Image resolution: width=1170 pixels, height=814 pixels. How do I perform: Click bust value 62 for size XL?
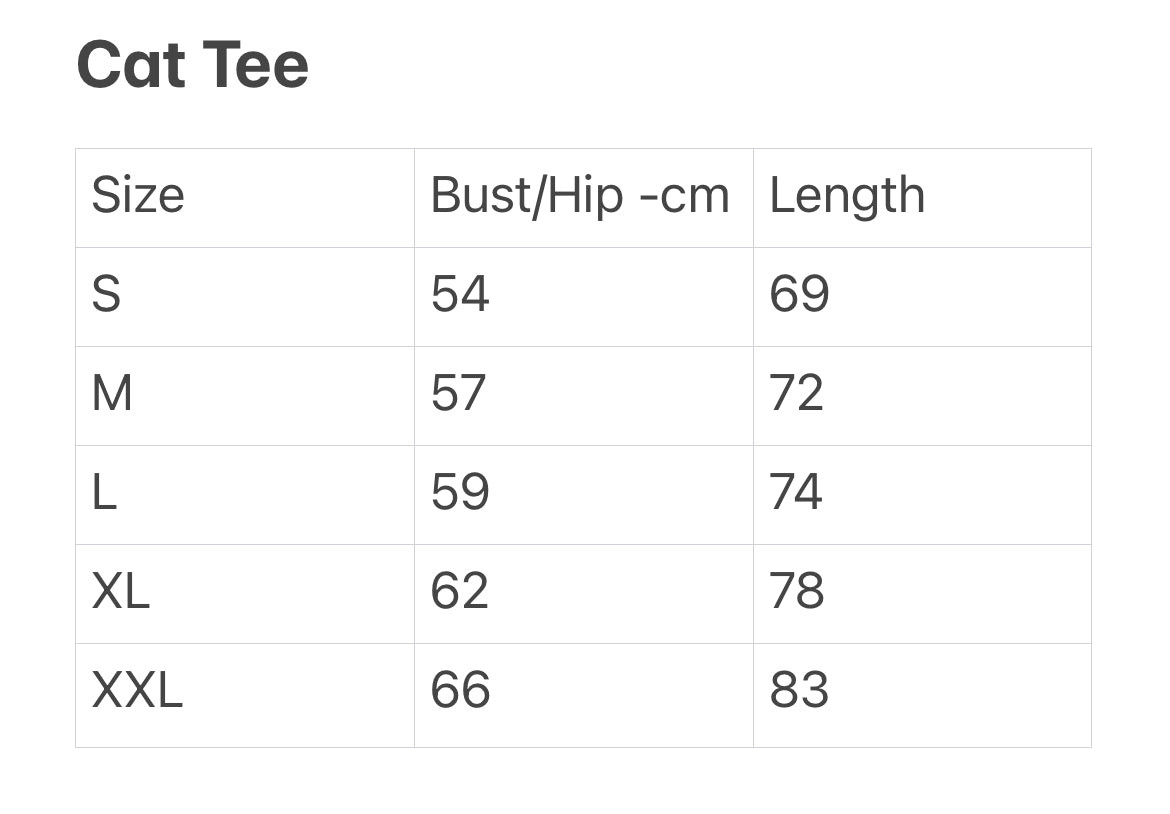460,591
